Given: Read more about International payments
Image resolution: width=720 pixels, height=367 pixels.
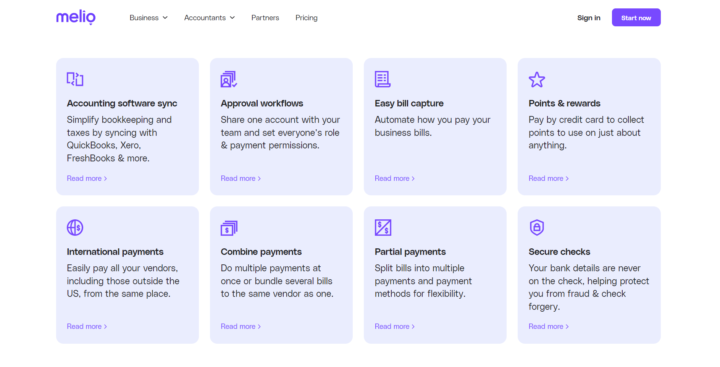Looking at the screenshot, I should click(x=87, y=326).
